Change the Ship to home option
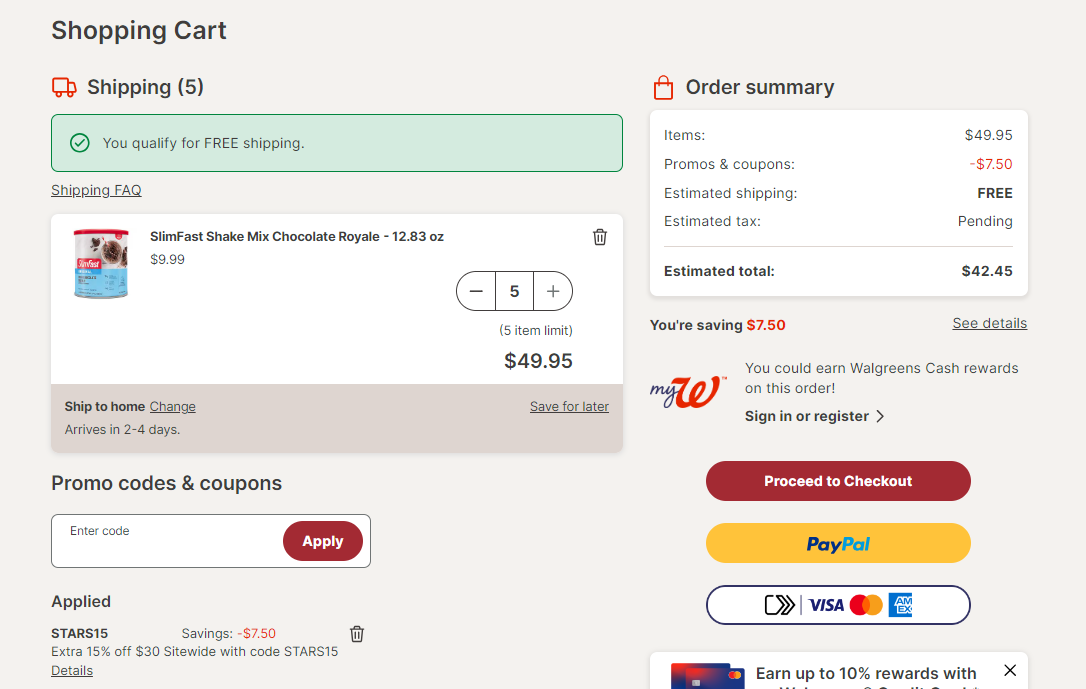 172,406
